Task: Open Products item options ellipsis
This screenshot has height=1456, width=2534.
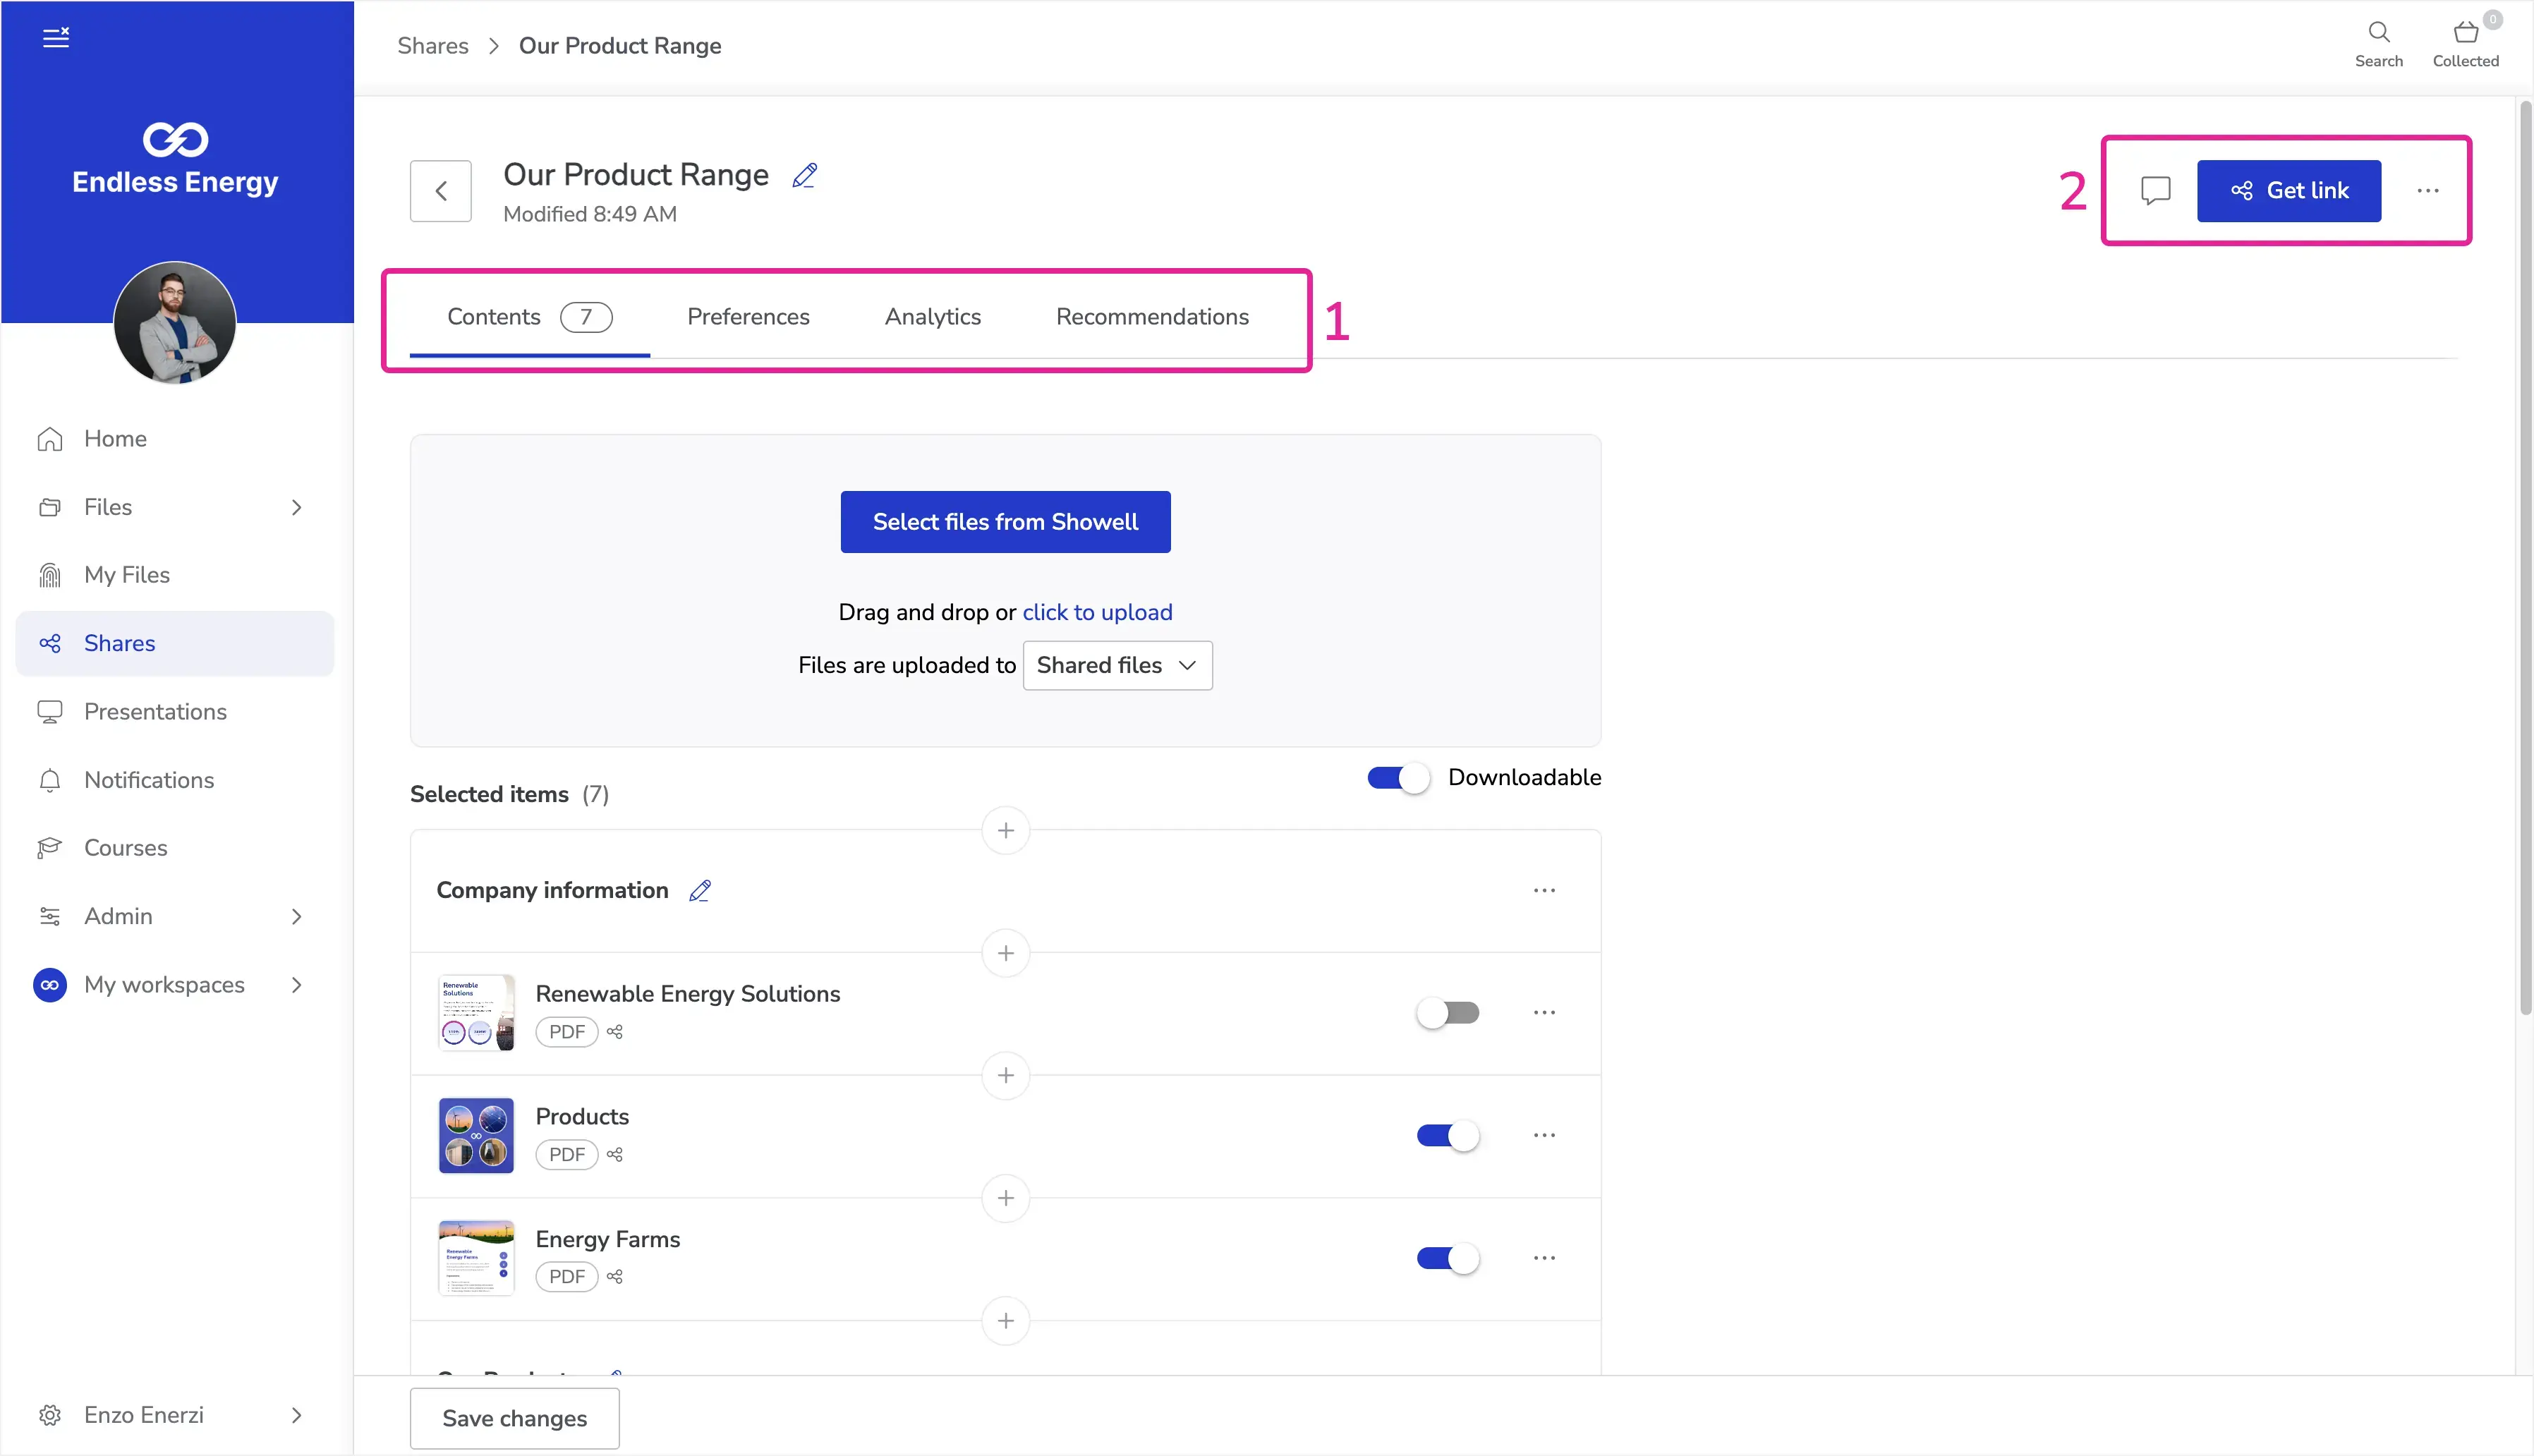Action: tap(1544, 1135)
